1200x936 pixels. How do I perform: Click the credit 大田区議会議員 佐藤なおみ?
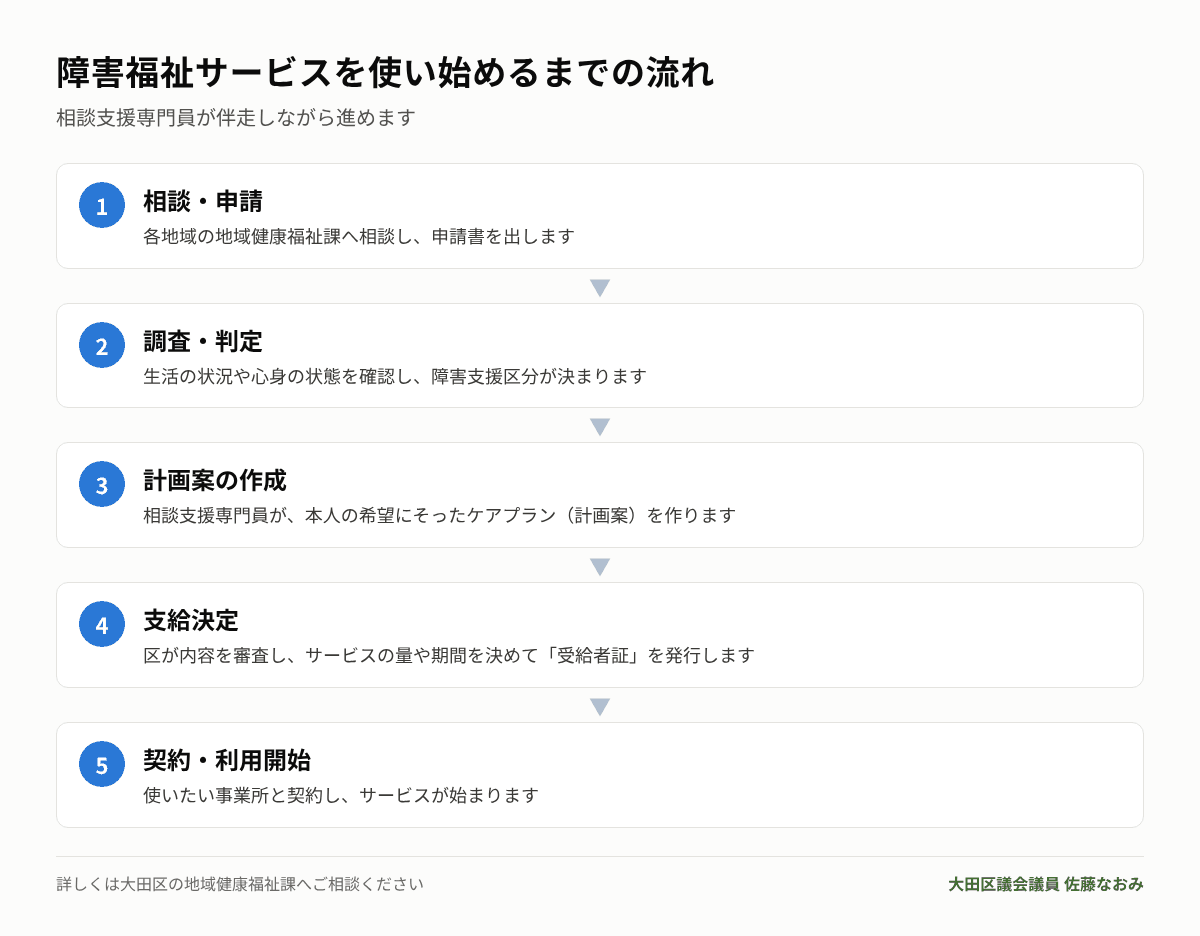[1046, 884]
